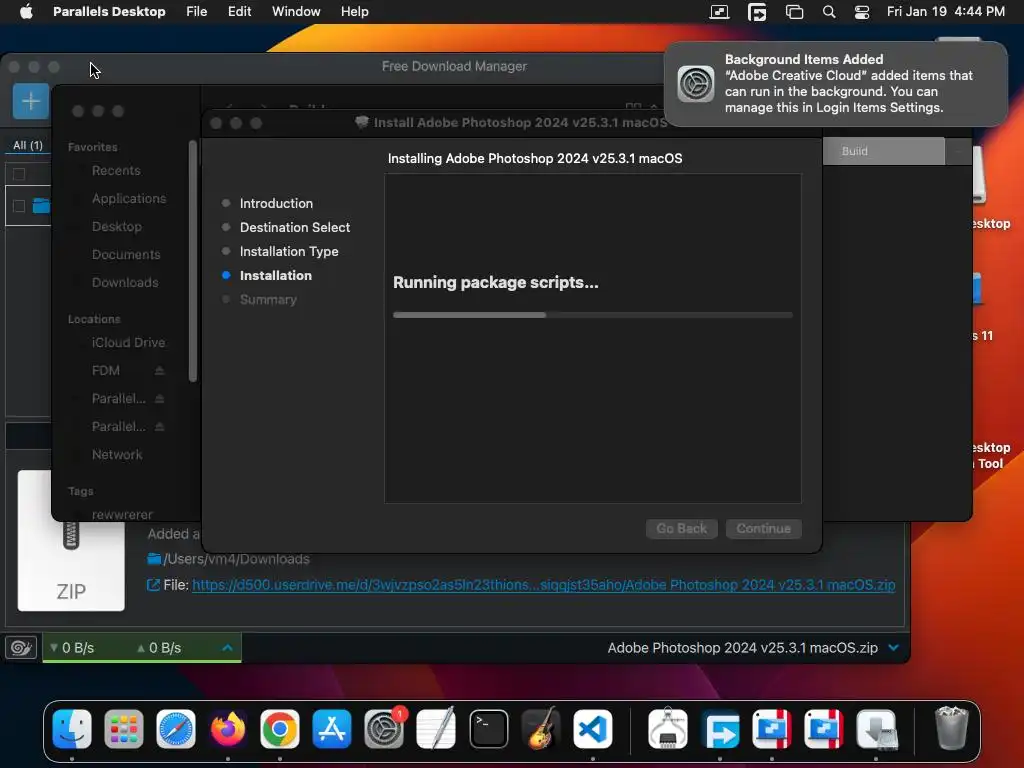This screenshot has height=768, width=1024.
Task: Open the File menu
Action: click(197, 11)
